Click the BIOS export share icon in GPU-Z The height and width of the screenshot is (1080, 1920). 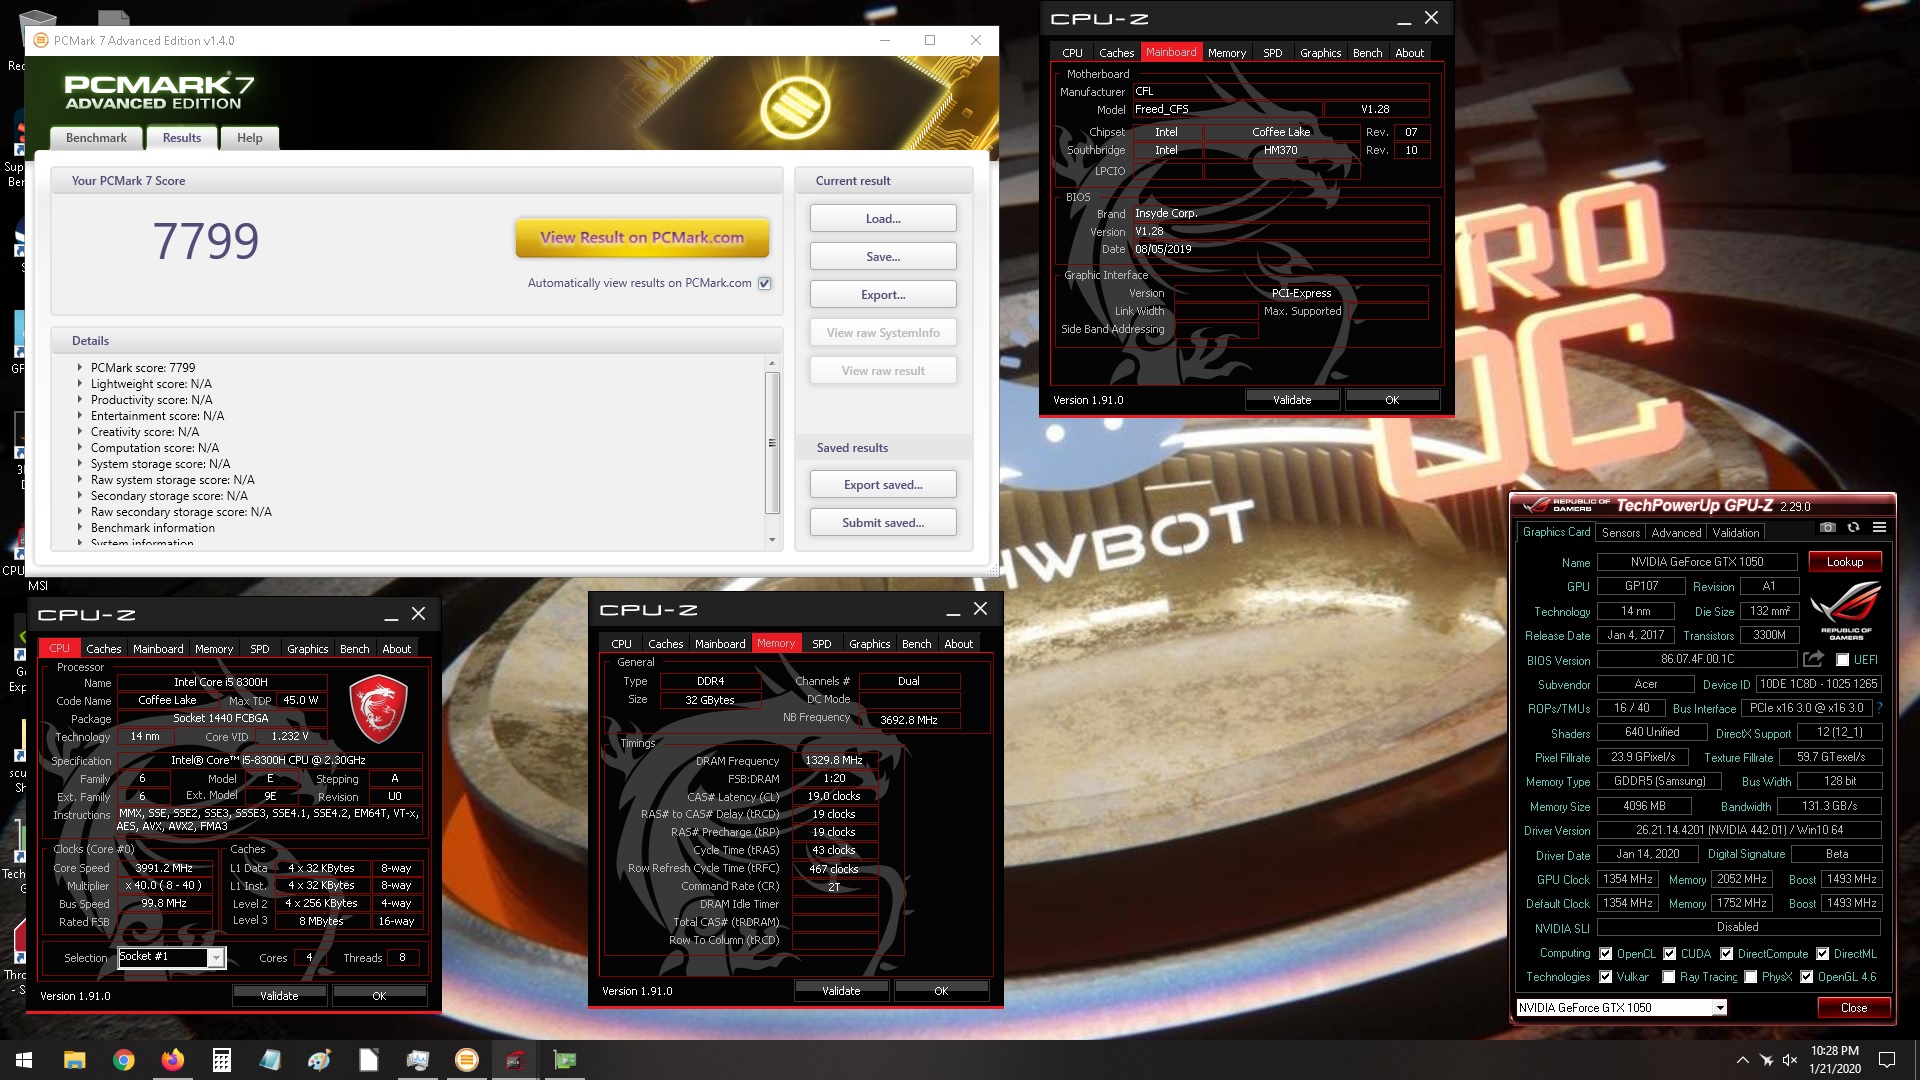[1813, 659]
